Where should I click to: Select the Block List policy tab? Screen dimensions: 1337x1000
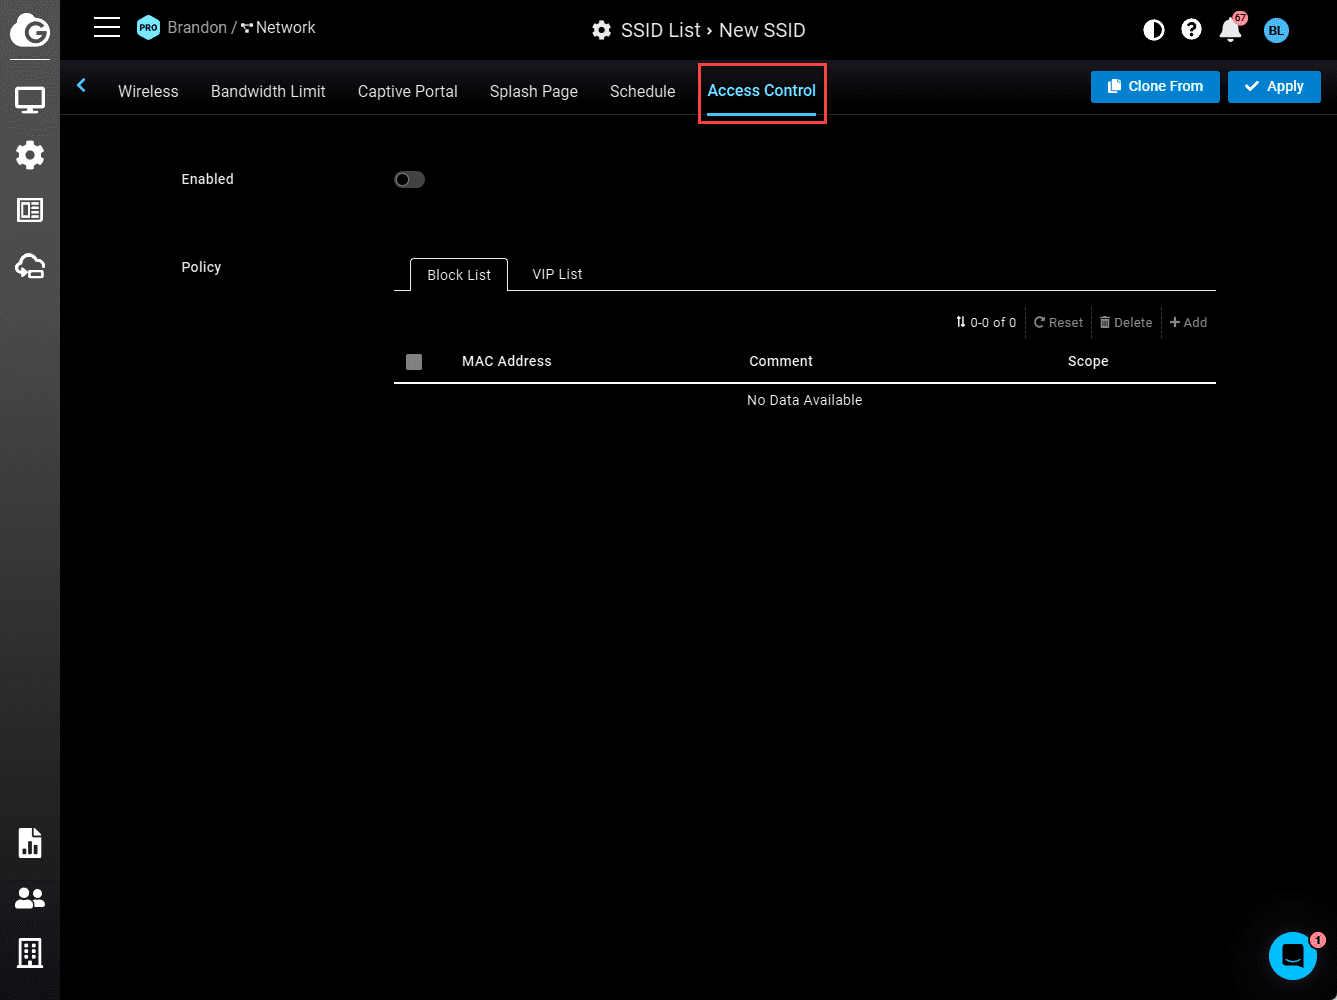tap(459, 275)
